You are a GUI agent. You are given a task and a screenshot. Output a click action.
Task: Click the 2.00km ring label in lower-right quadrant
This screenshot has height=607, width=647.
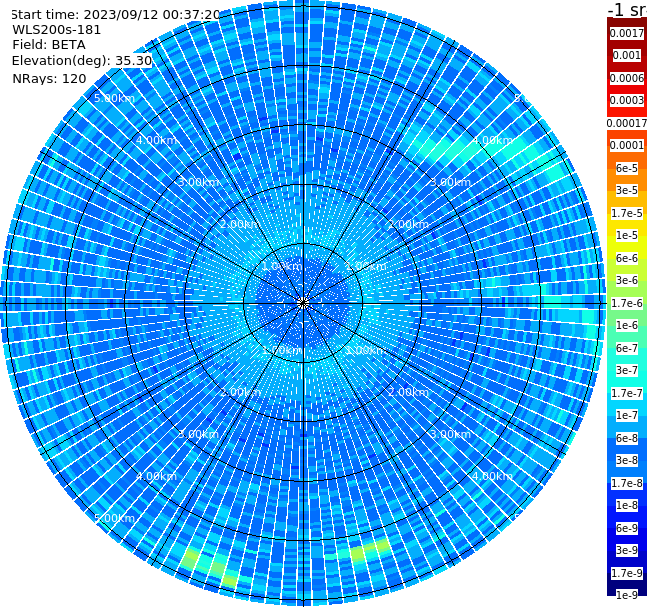pyautogui.click(x=409, y=392)
